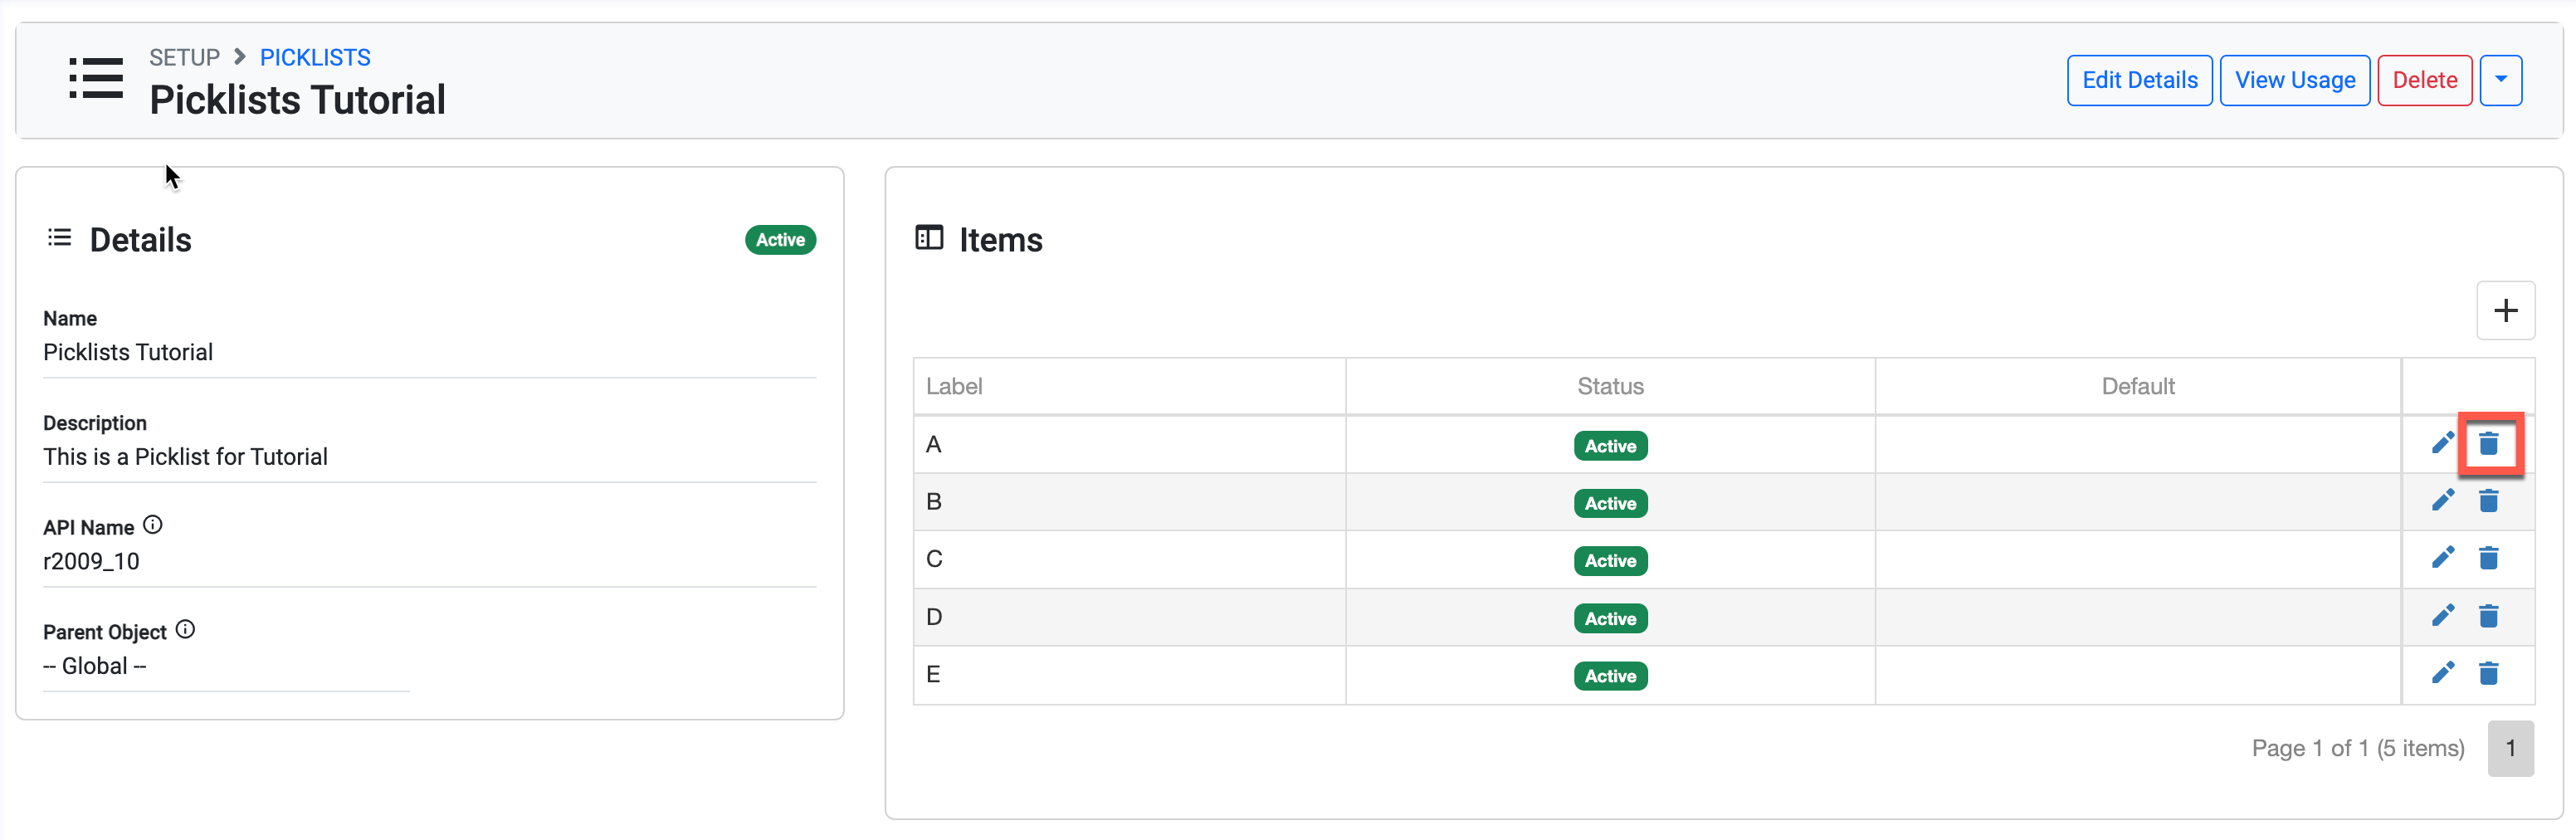Screen dimensions: 2576x840
Task: Open View Usage for this picklist
Action: 2294,80
